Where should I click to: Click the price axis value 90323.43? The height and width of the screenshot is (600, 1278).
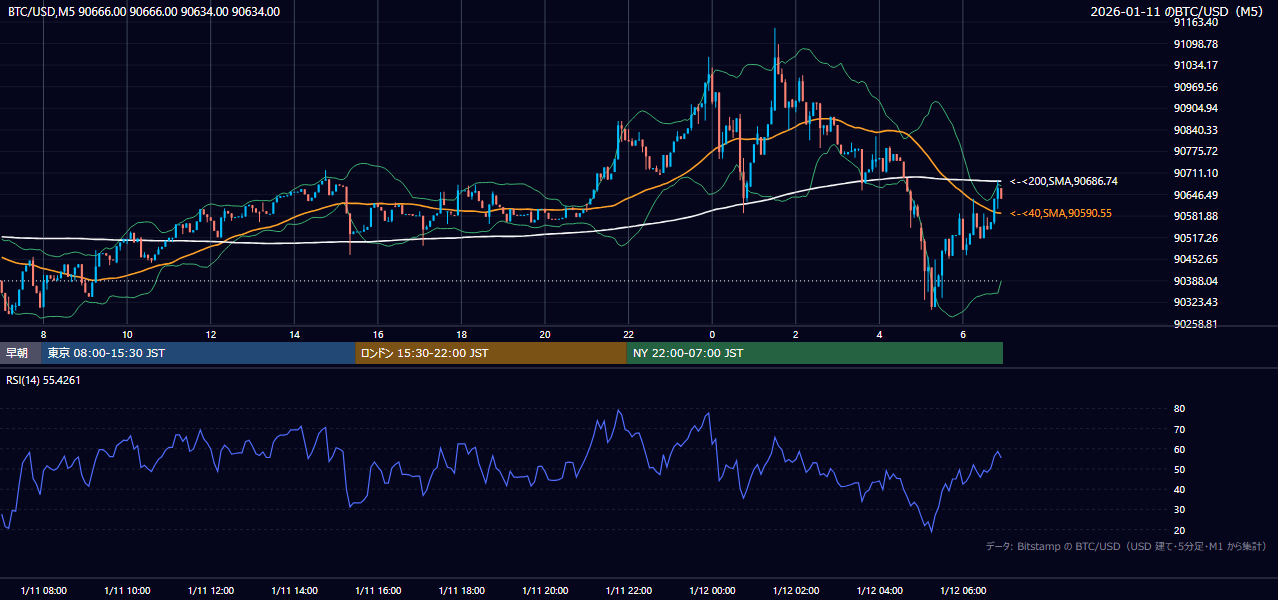[x=1196, y=302]
